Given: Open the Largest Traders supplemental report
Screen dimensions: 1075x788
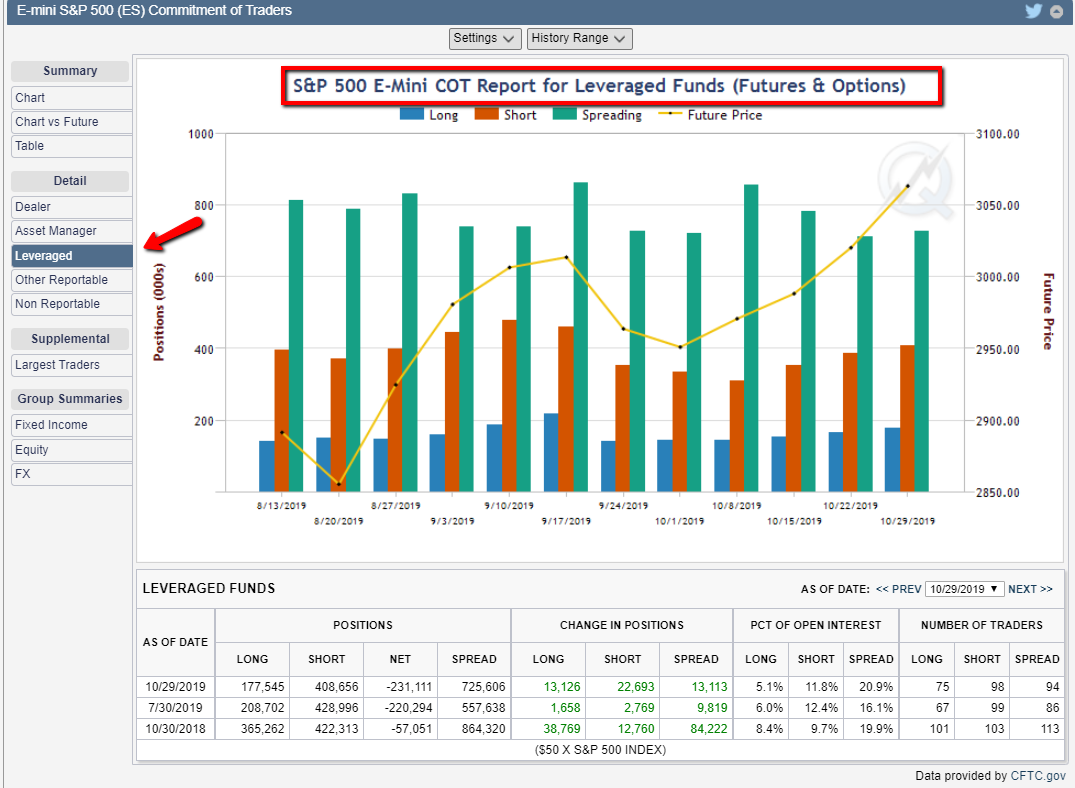Looking at the screenshot, I should 71,364.
